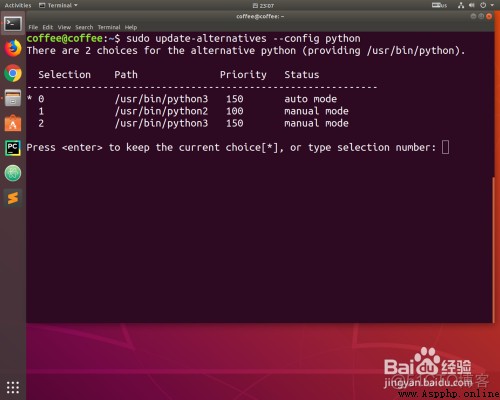Open the clock showing 23:07
Viewport: 500px width, 400px height.
(x=263, y=5)
